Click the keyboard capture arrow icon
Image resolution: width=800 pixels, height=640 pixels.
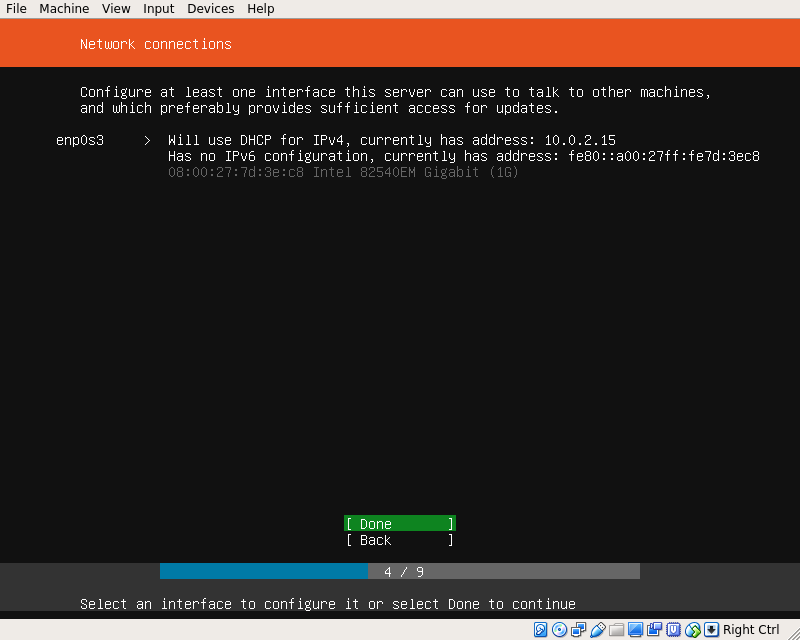click(x=711, y=630)
